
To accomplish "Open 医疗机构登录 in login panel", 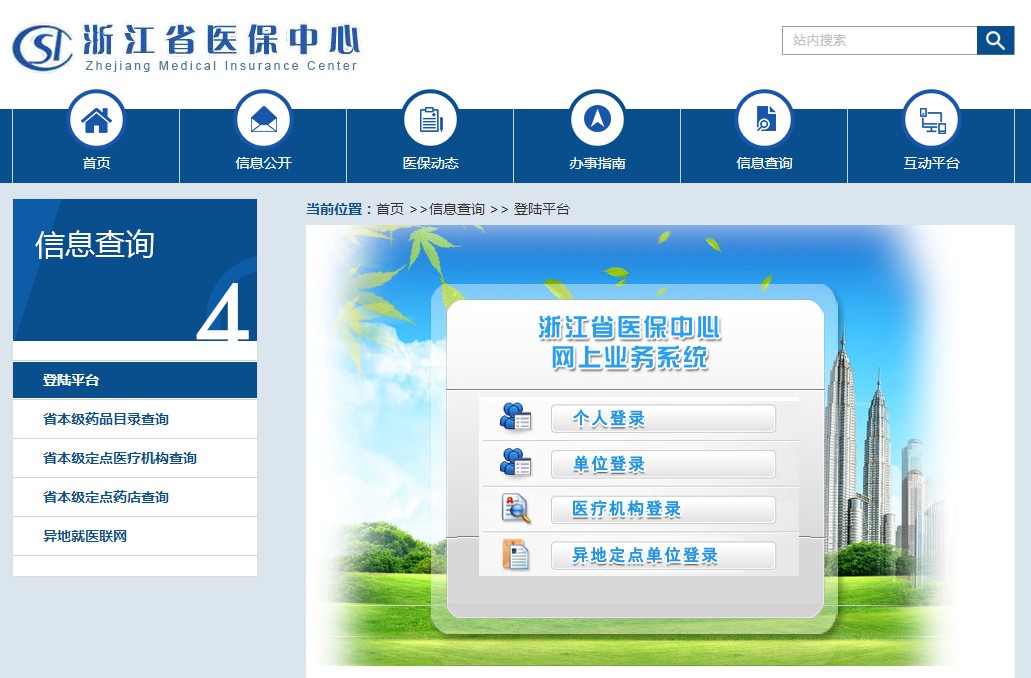I will point(663,509).
